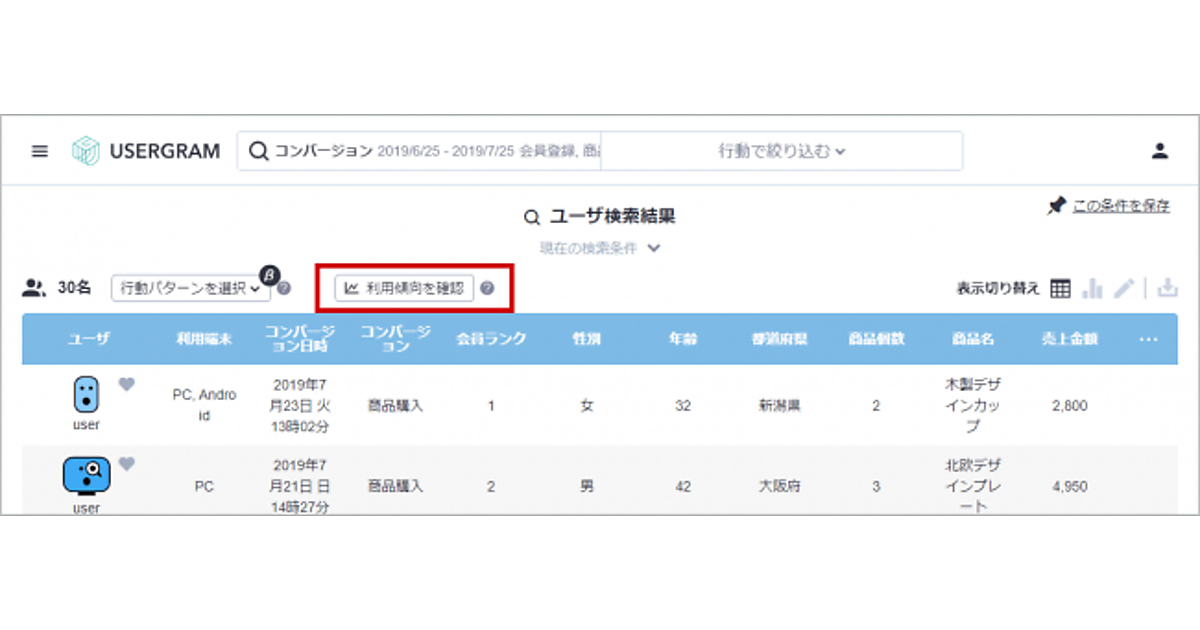Open 行動パターンを選択 dropdown
Viewport: 1200px width, 630px height.
(x=190, y=288)
